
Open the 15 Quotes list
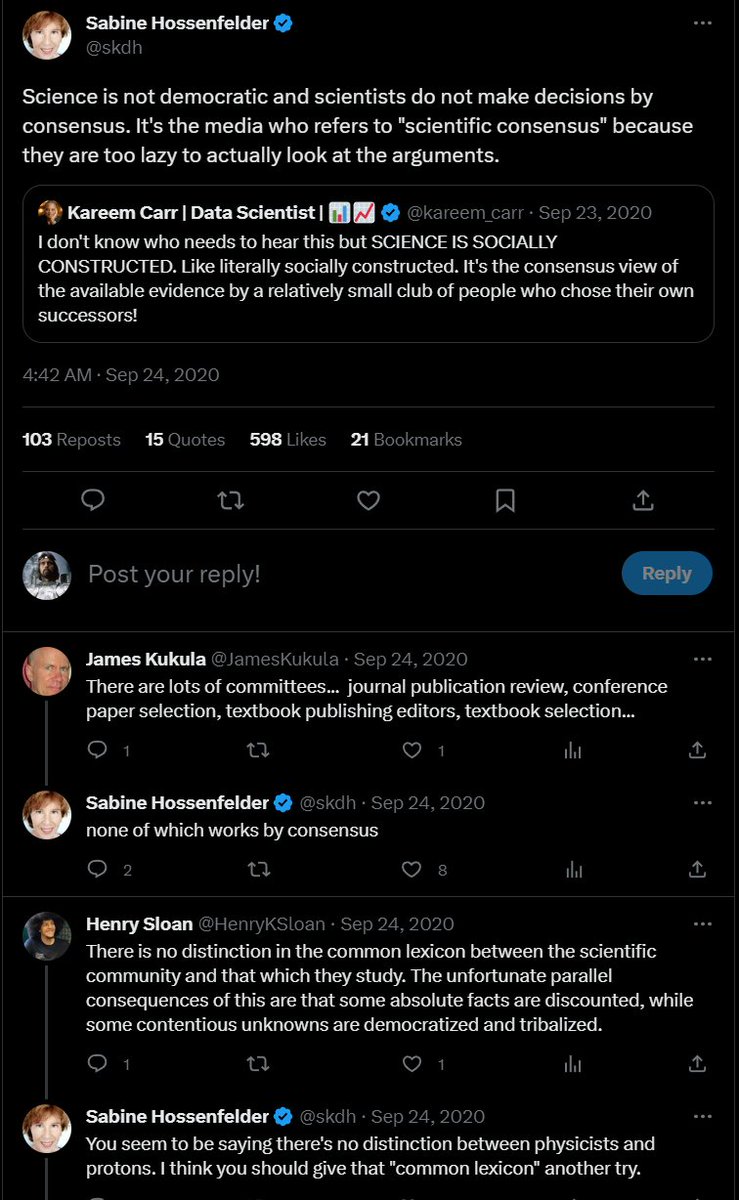coord(185,439)
